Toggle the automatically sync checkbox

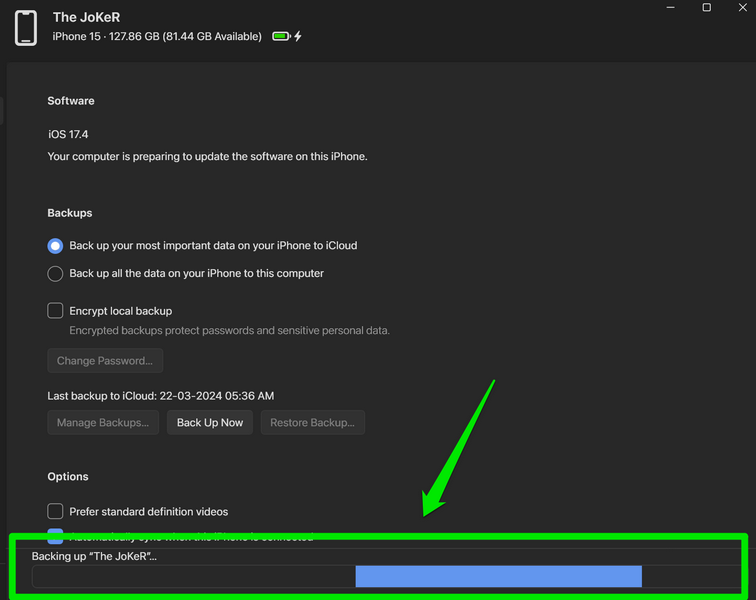[x=56, y=536]
